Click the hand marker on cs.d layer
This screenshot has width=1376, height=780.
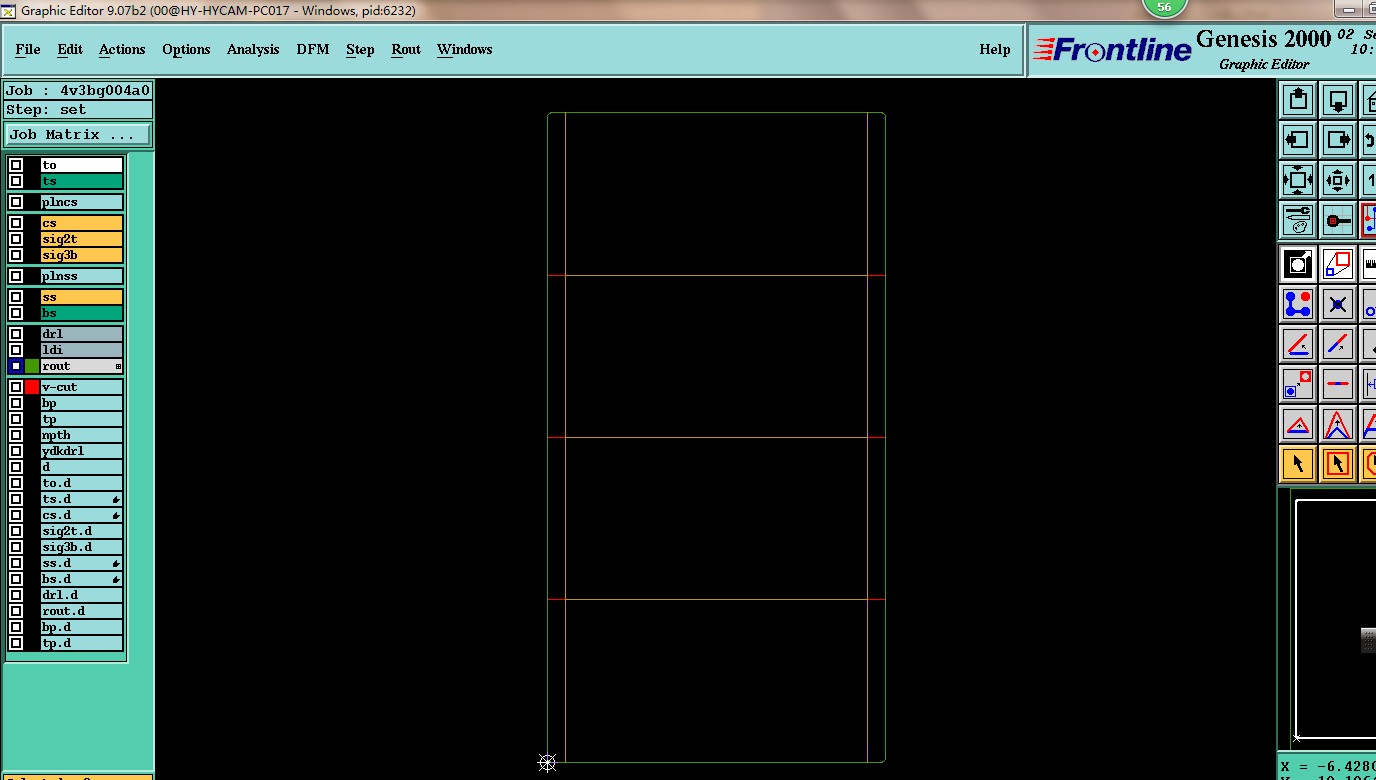tap(116, 515)
